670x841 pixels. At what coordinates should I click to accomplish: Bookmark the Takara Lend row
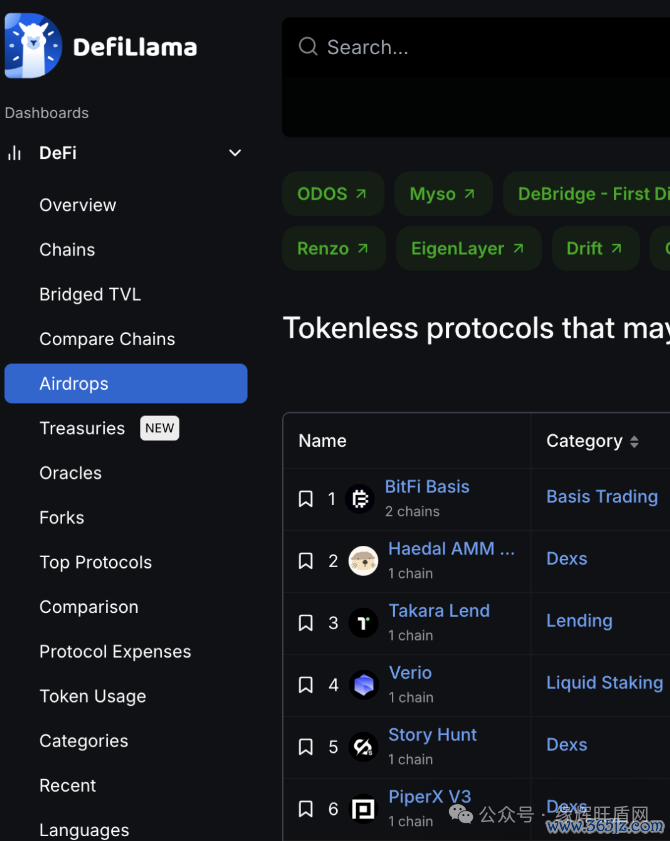pyautogui.click(x=306, y=623)
